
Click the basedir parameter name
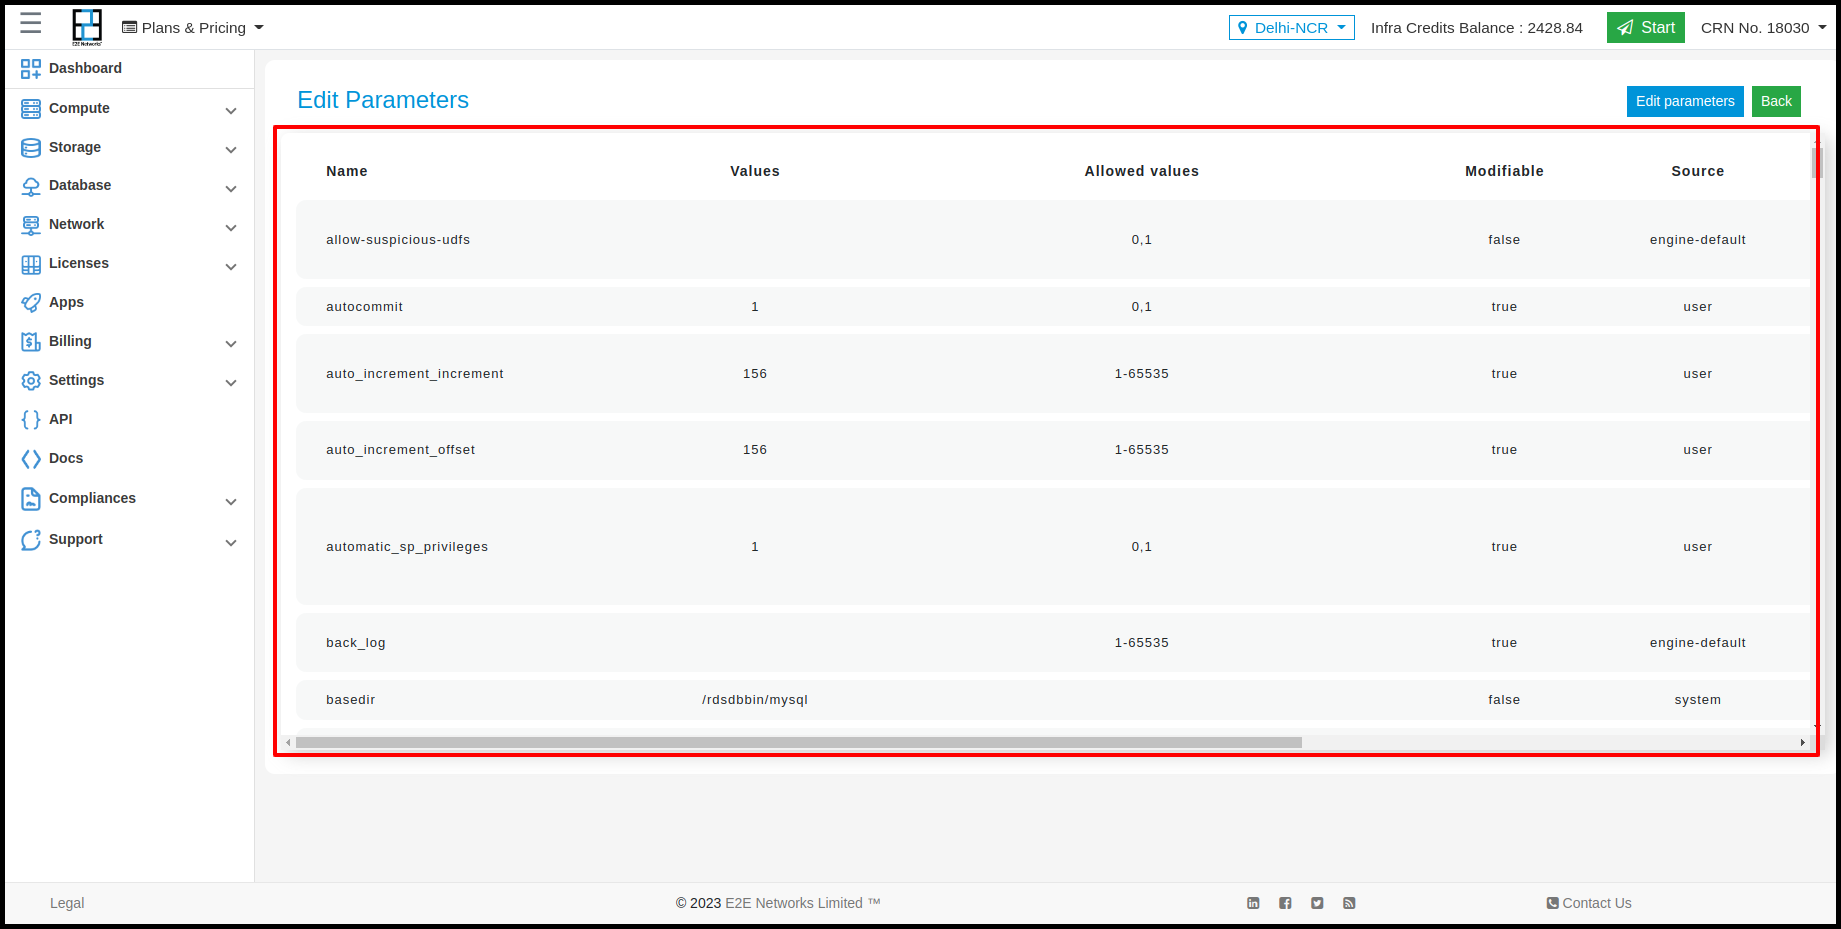pyautogui.click(x=351, y=700)
